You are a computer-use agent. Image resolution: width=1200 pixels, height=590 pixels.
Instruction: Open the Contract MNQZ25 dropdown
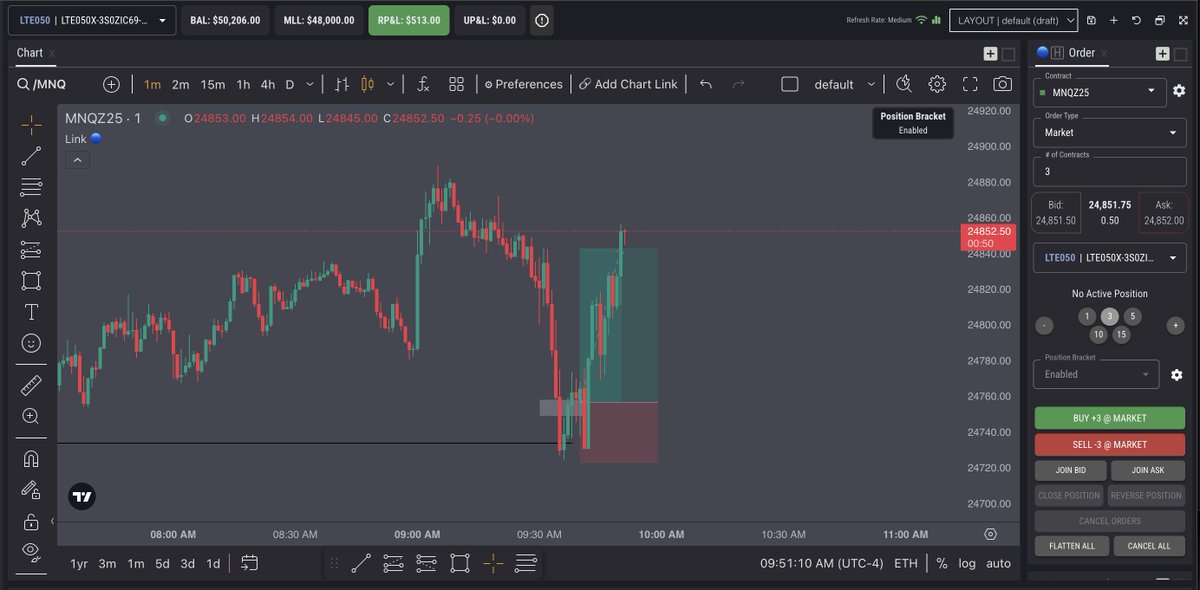(1099, 90)
